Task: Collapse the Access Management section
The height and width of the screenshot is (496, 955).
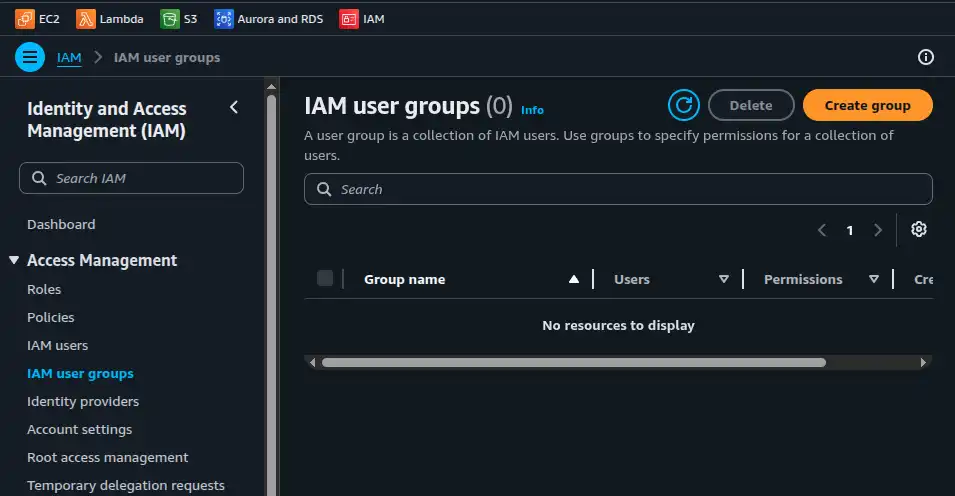Action: (x=14, y=260)
